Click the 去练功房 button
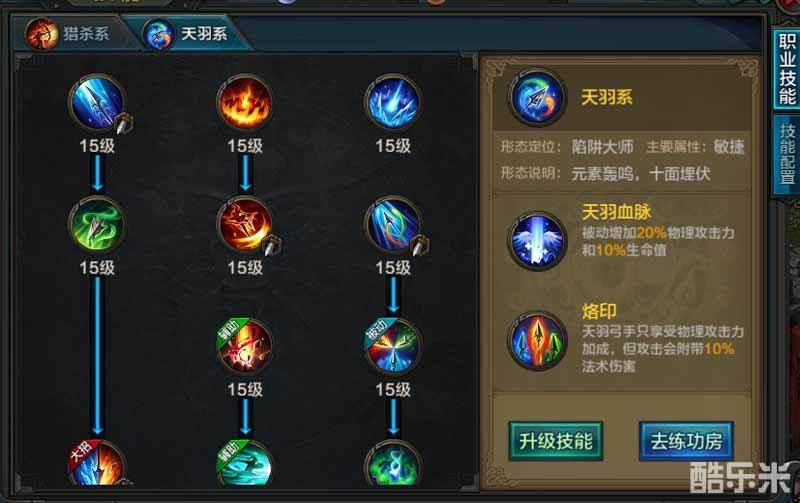 [687, 441]
